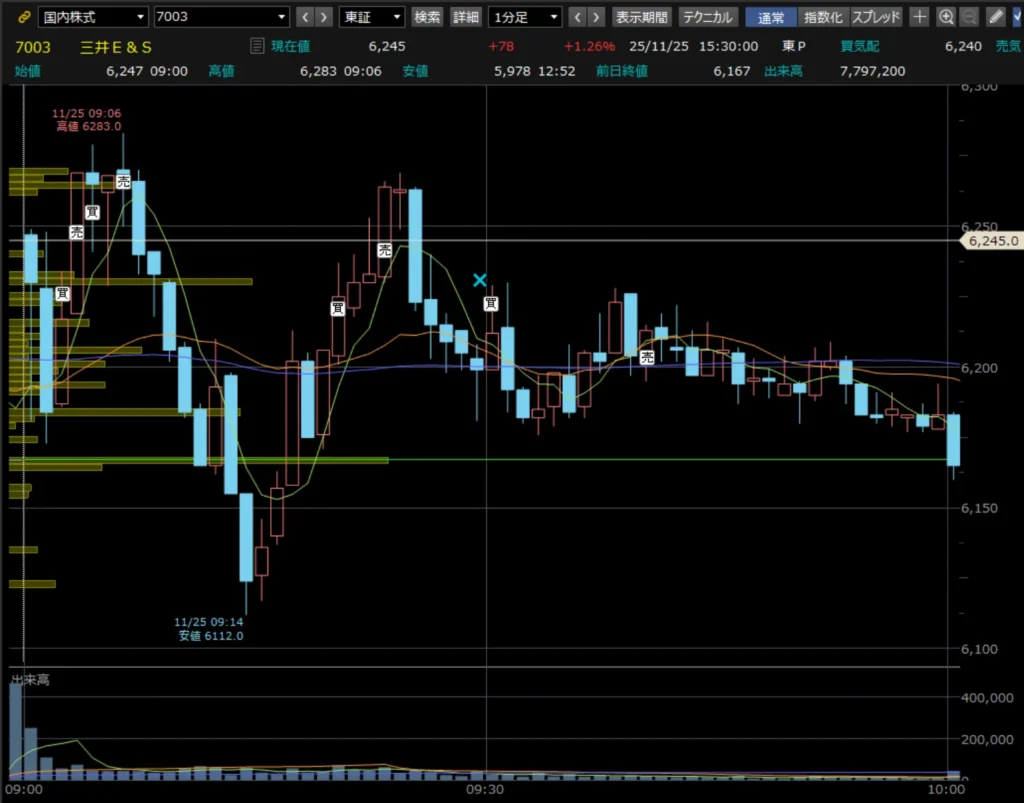The height and width of the screenshot is (803, 1024).
Task: Expand the 東証 exchange dropdown
Action: (372, 17)
